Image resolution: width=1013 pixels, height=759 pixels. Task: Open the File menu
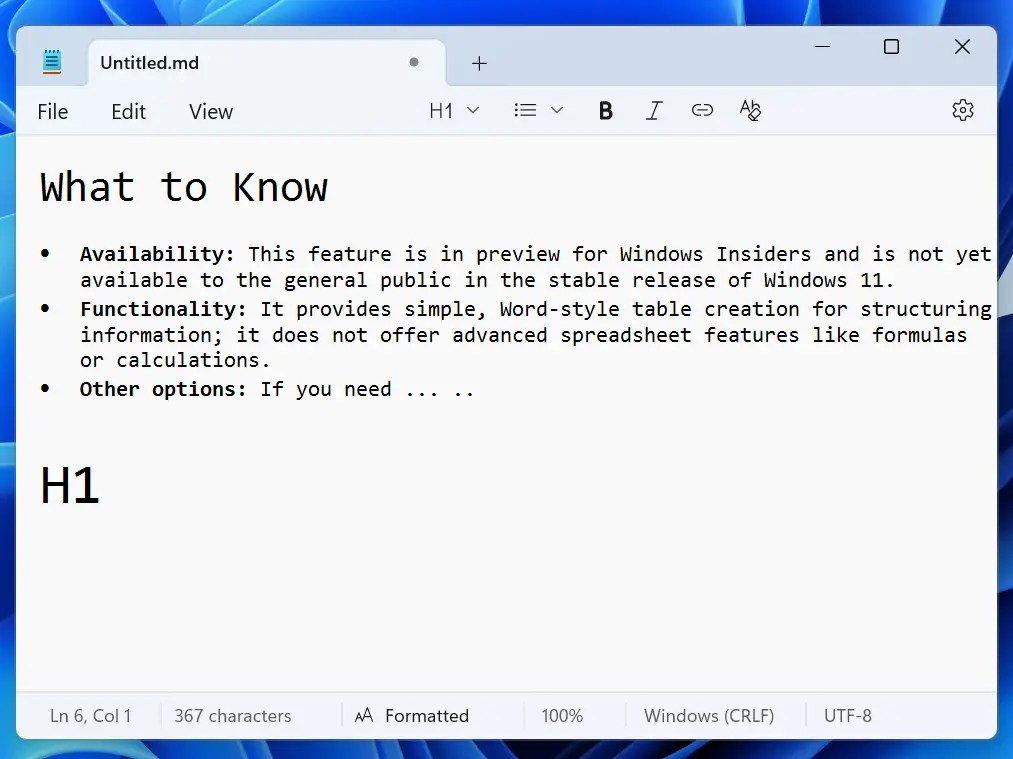point(53,112)
